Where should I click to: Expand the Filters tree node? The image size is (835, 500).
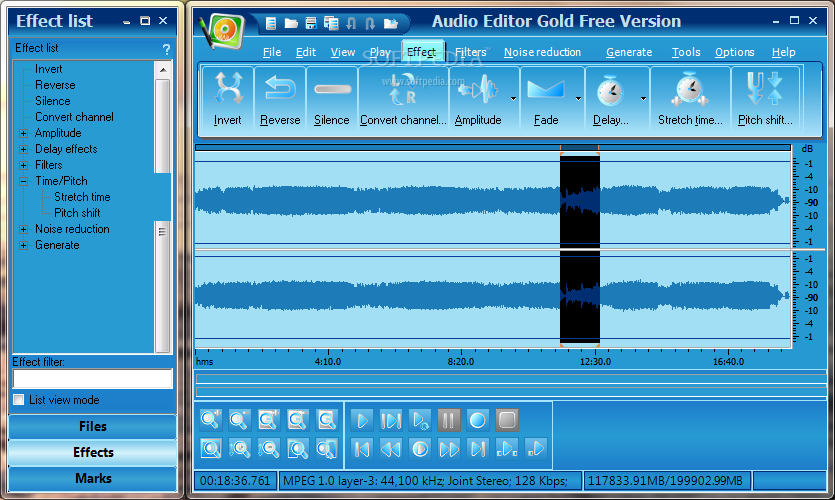[23, 165]
